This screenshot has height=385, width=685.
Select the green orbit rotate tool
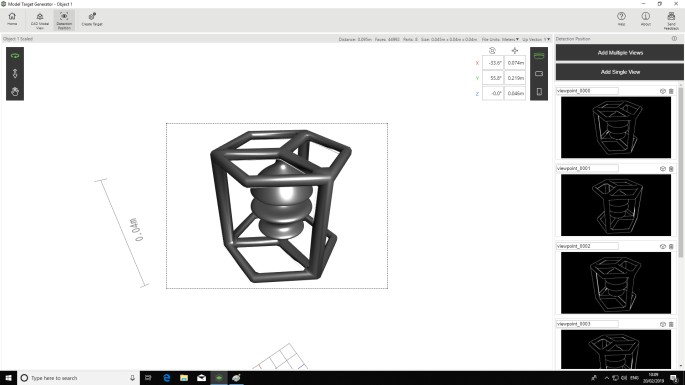pos(15,55)
